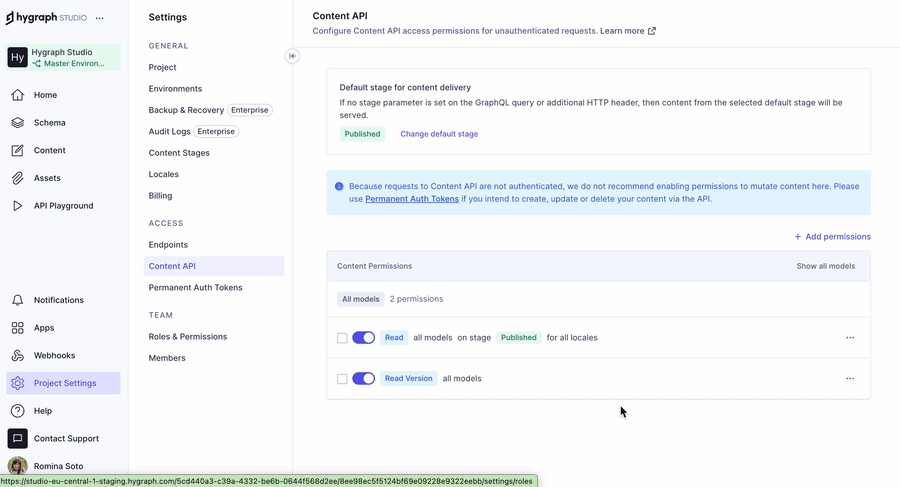
Task: Open options menu for Read permission row
Action: click(850, 338)
